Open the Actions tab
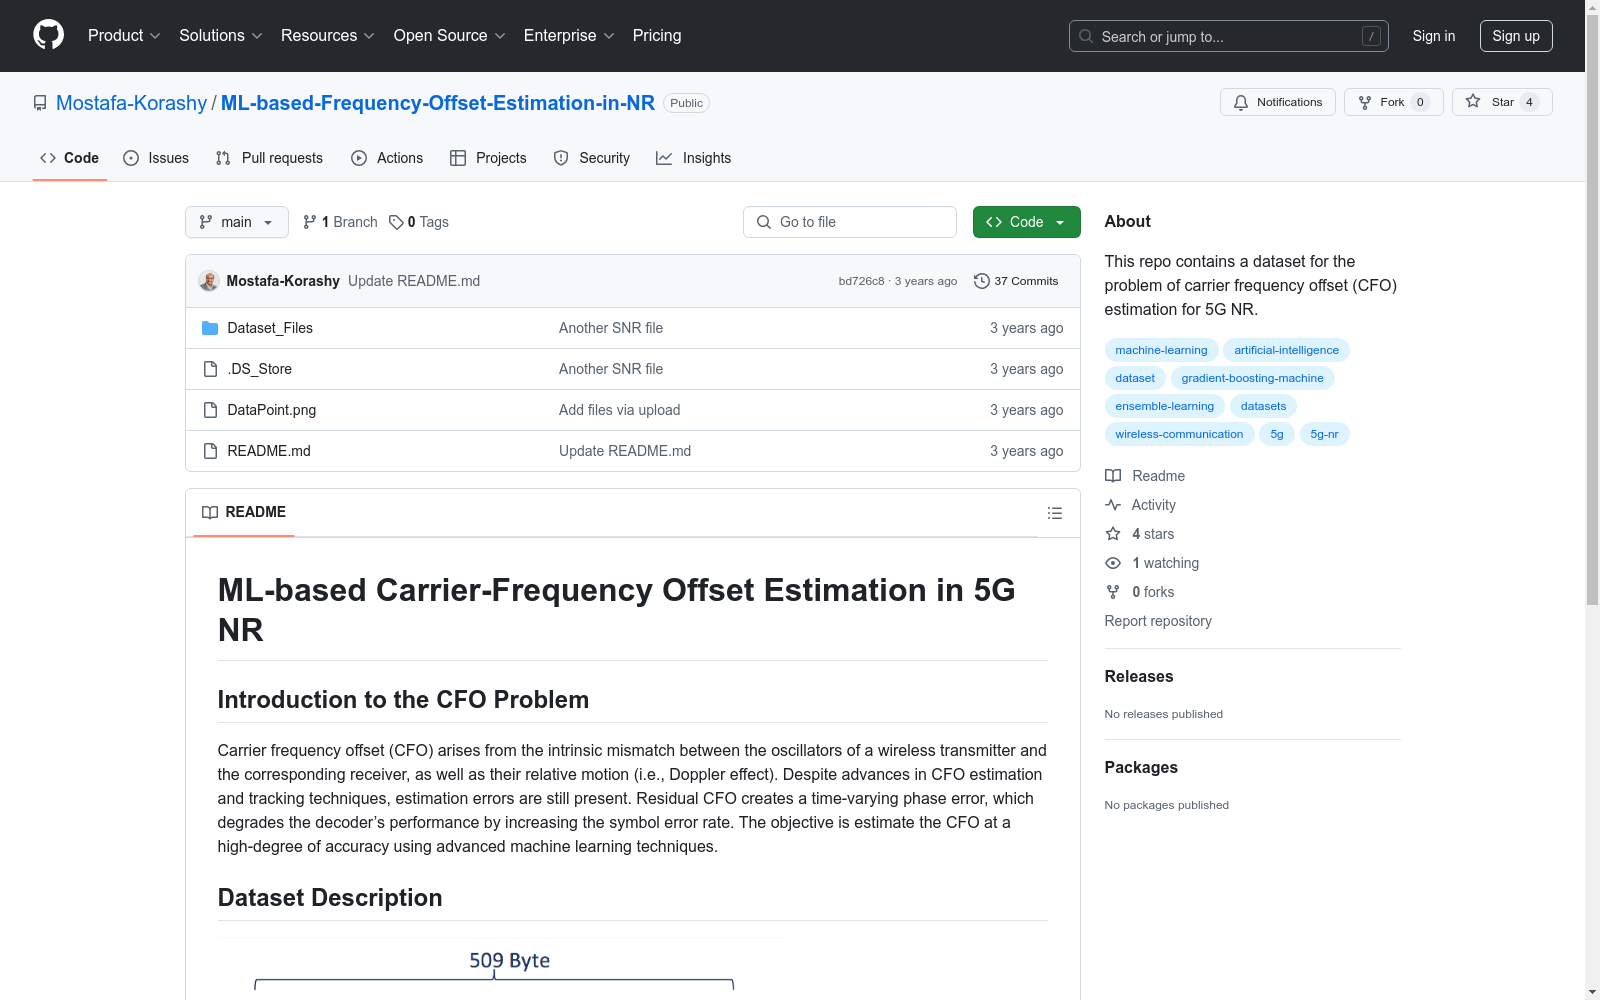This screenshot has height=1000, width=1600. [x=387, y=158]
